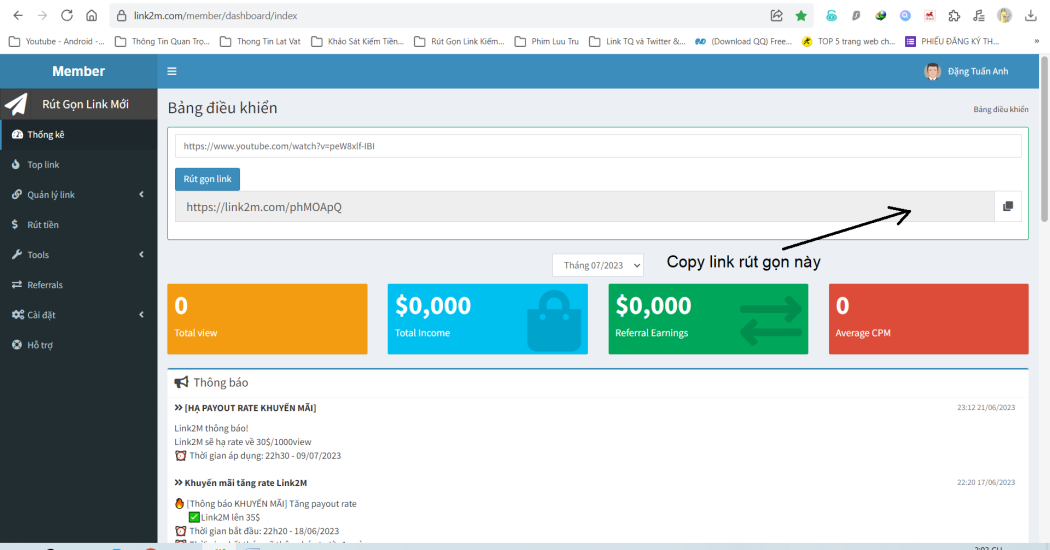This screenshot has height=550, width=1050.
Task: Click the orange Total view card
Action: [x=267, y=319]
